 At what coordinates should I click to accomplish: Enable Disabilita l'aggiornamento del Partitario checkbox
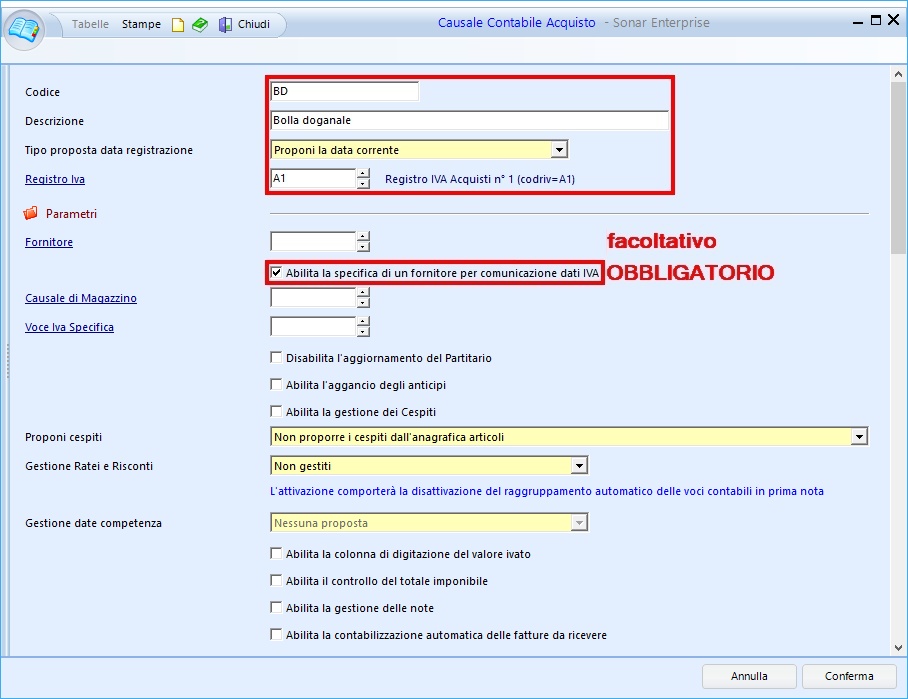click(x=277, y=358)
